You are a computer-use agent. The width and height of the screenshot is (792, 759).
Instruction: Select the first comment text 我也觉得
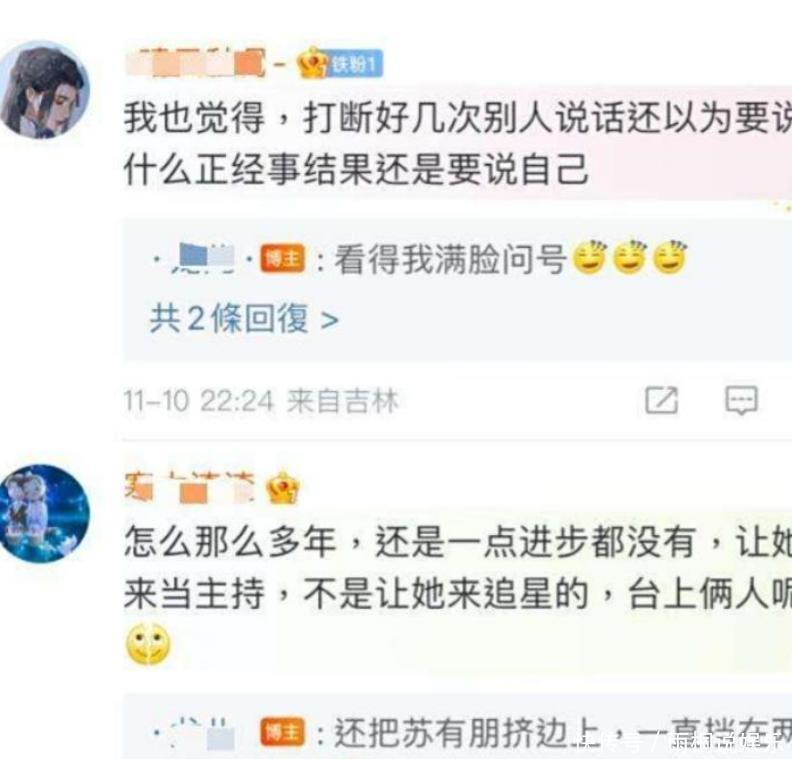(194, 117)
